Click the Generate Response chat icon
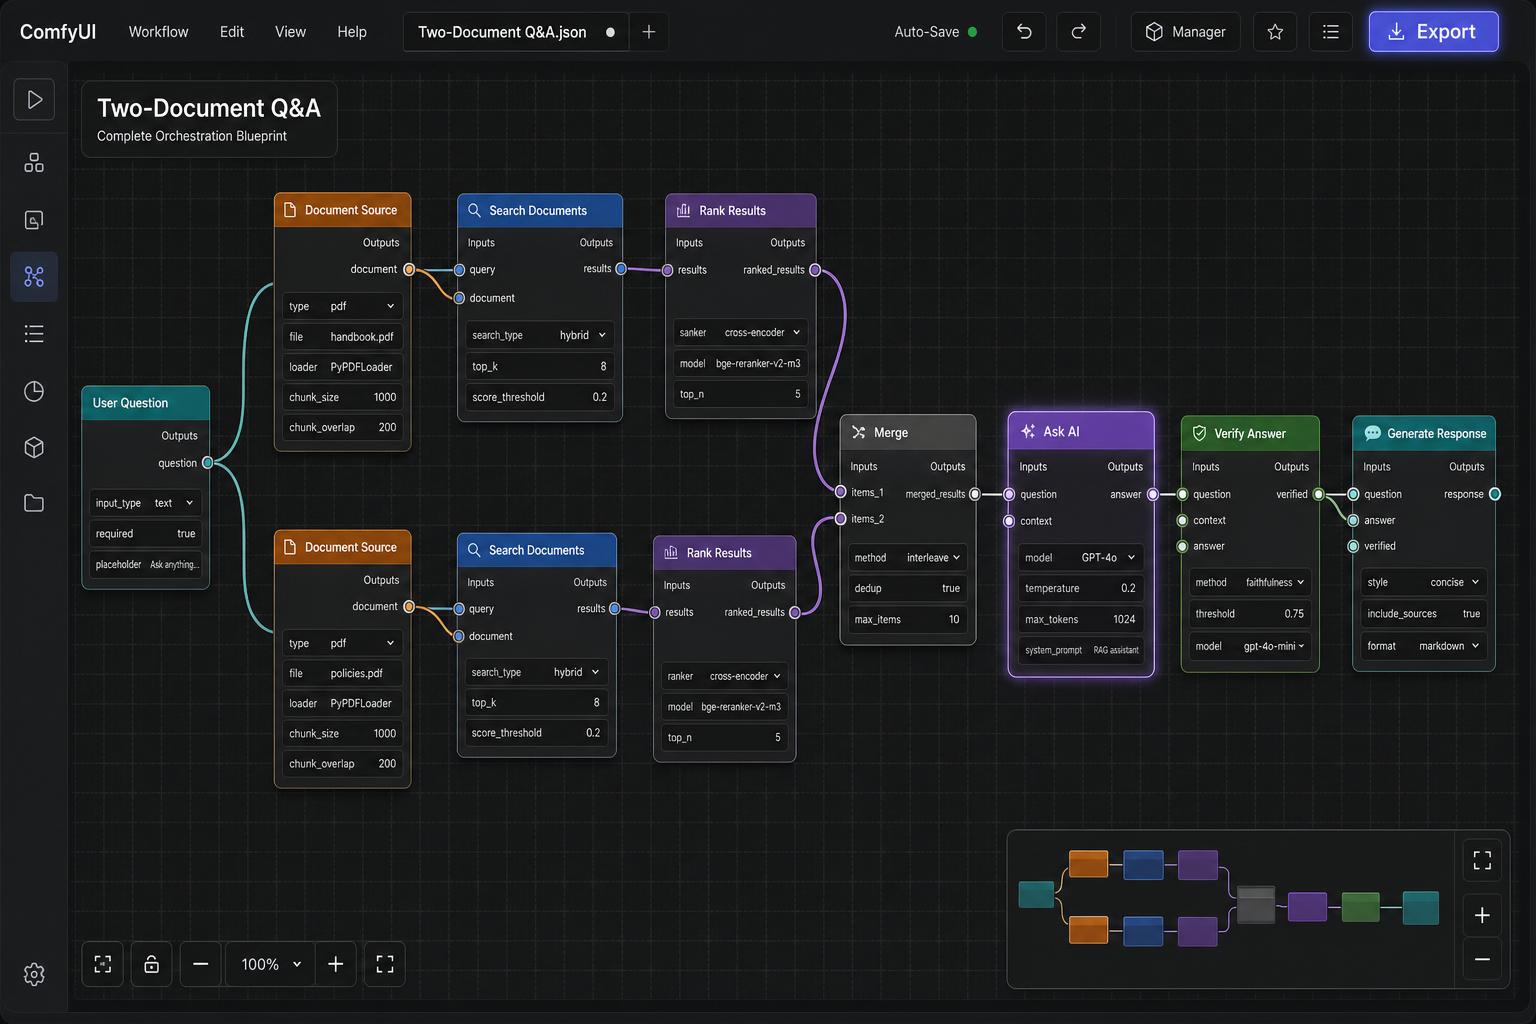Viewport: 1536px width, 1024px height. point(1372,433)
